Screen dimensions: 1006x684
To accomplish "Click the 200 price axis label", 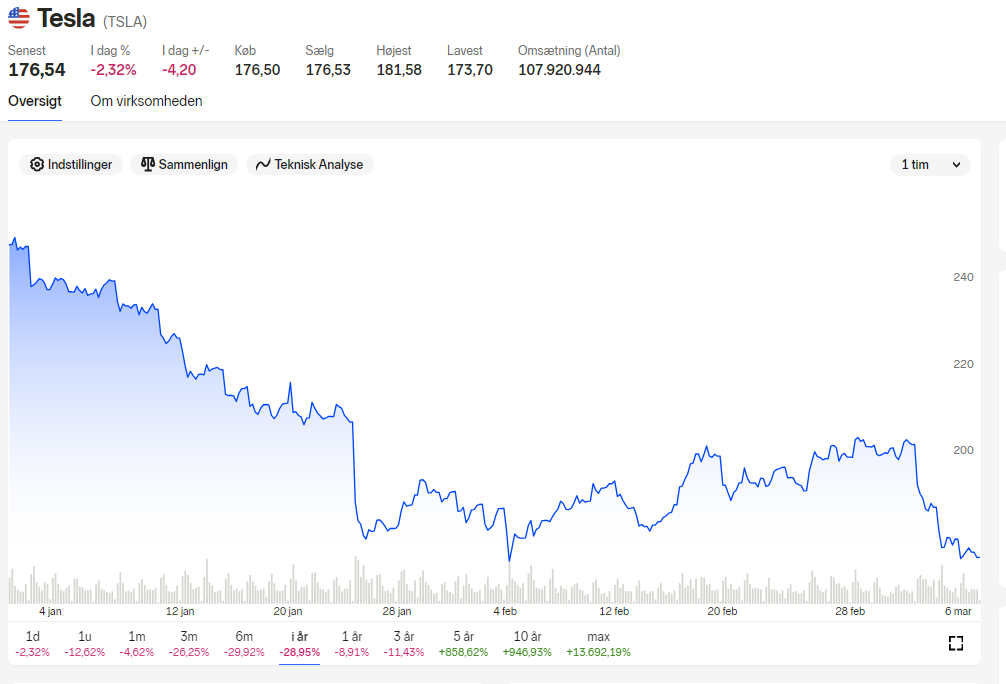I will (963, 450).
